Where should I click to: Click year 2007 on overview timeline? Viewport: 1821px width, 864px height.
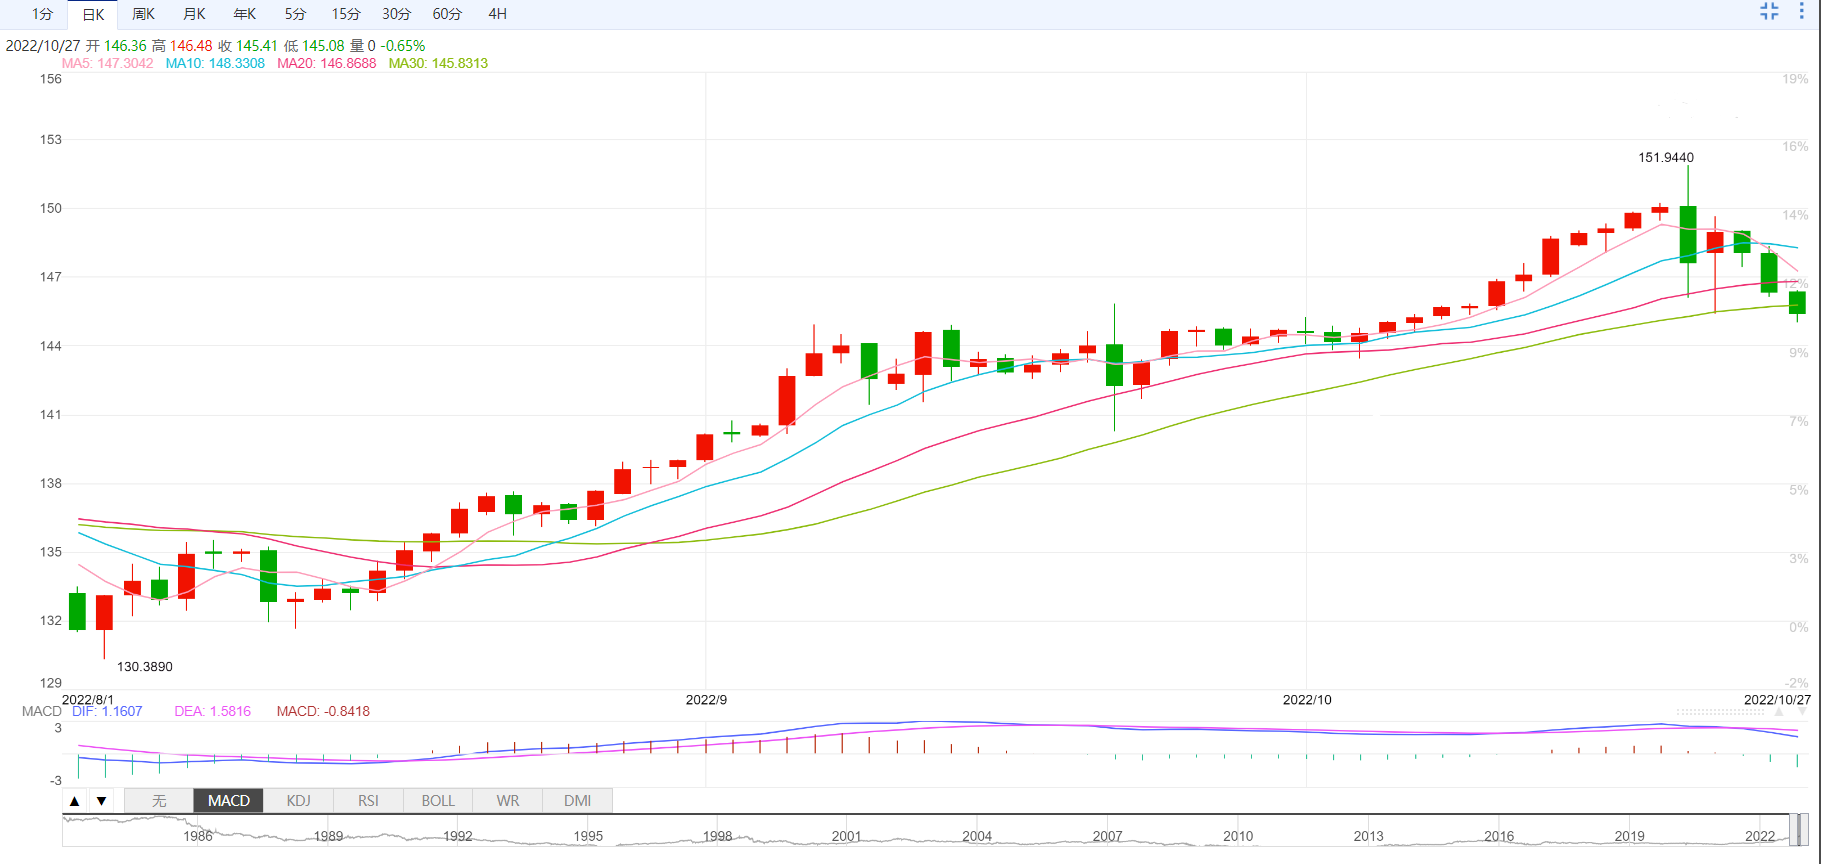[1107, 836]
